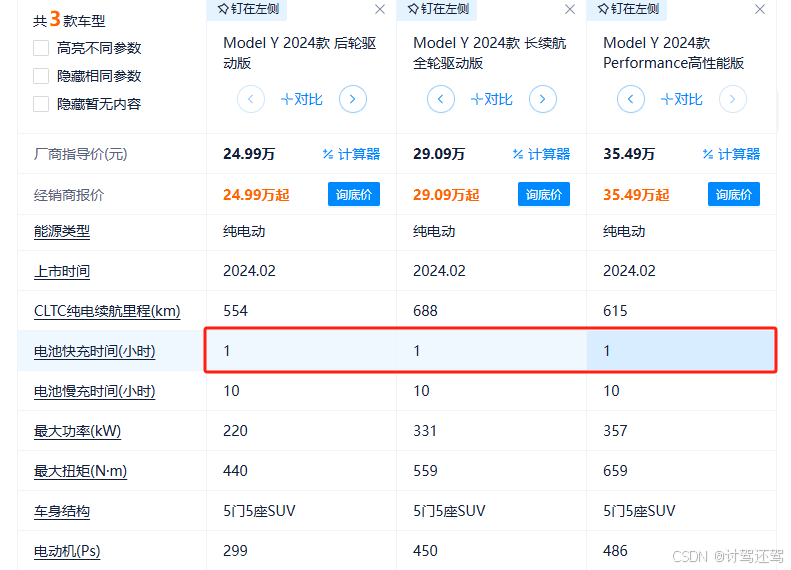791x570 pixels.
Task: Remove the Performance model column
Action: 760,9
